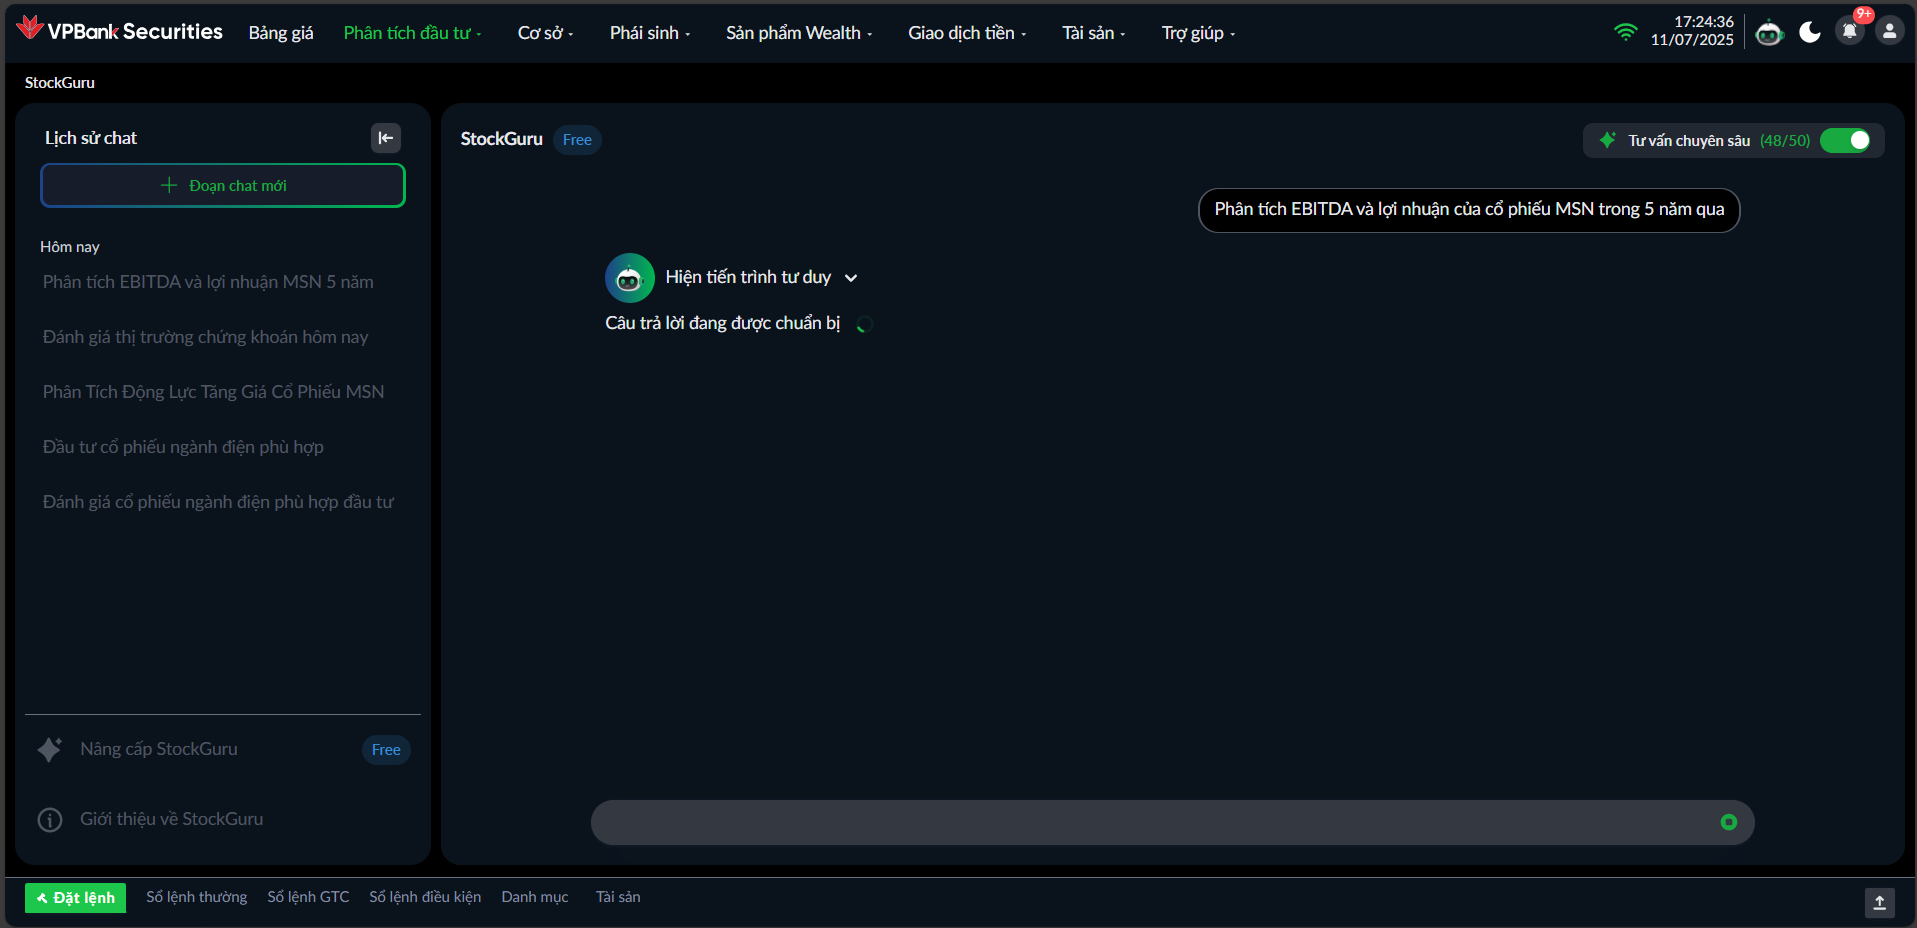Switch to the Sổ lệnh thường tab
This screenshot has width=1917, height=928.
196,897
